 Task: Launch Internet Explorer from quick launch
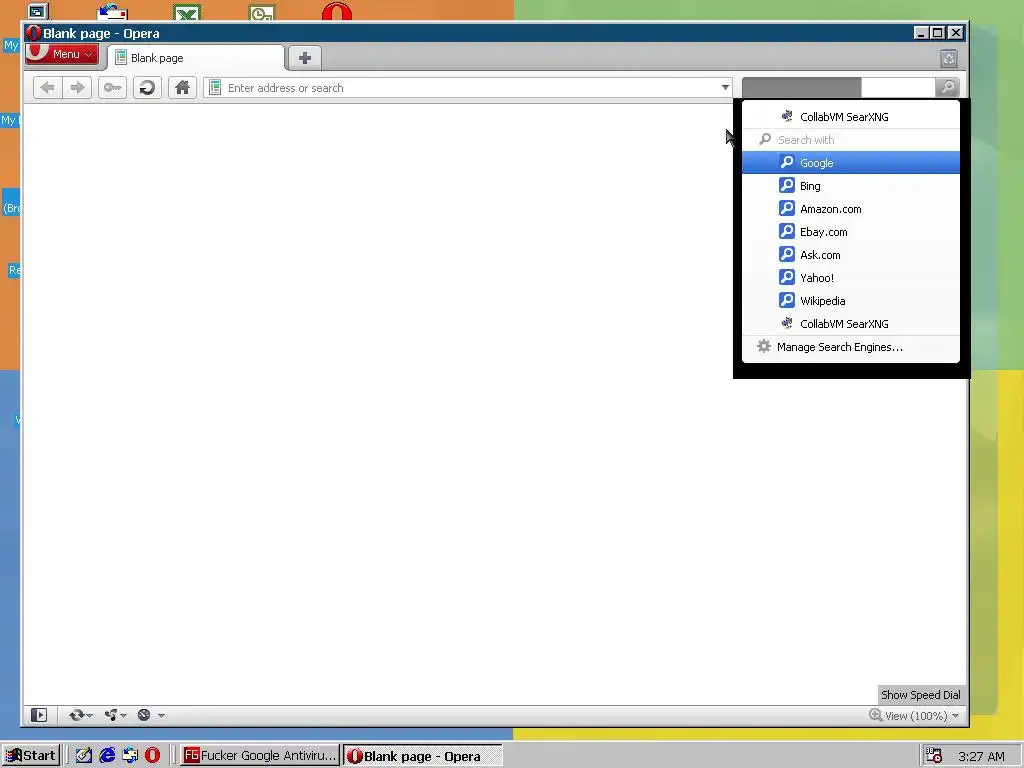[x=107, y=756]
